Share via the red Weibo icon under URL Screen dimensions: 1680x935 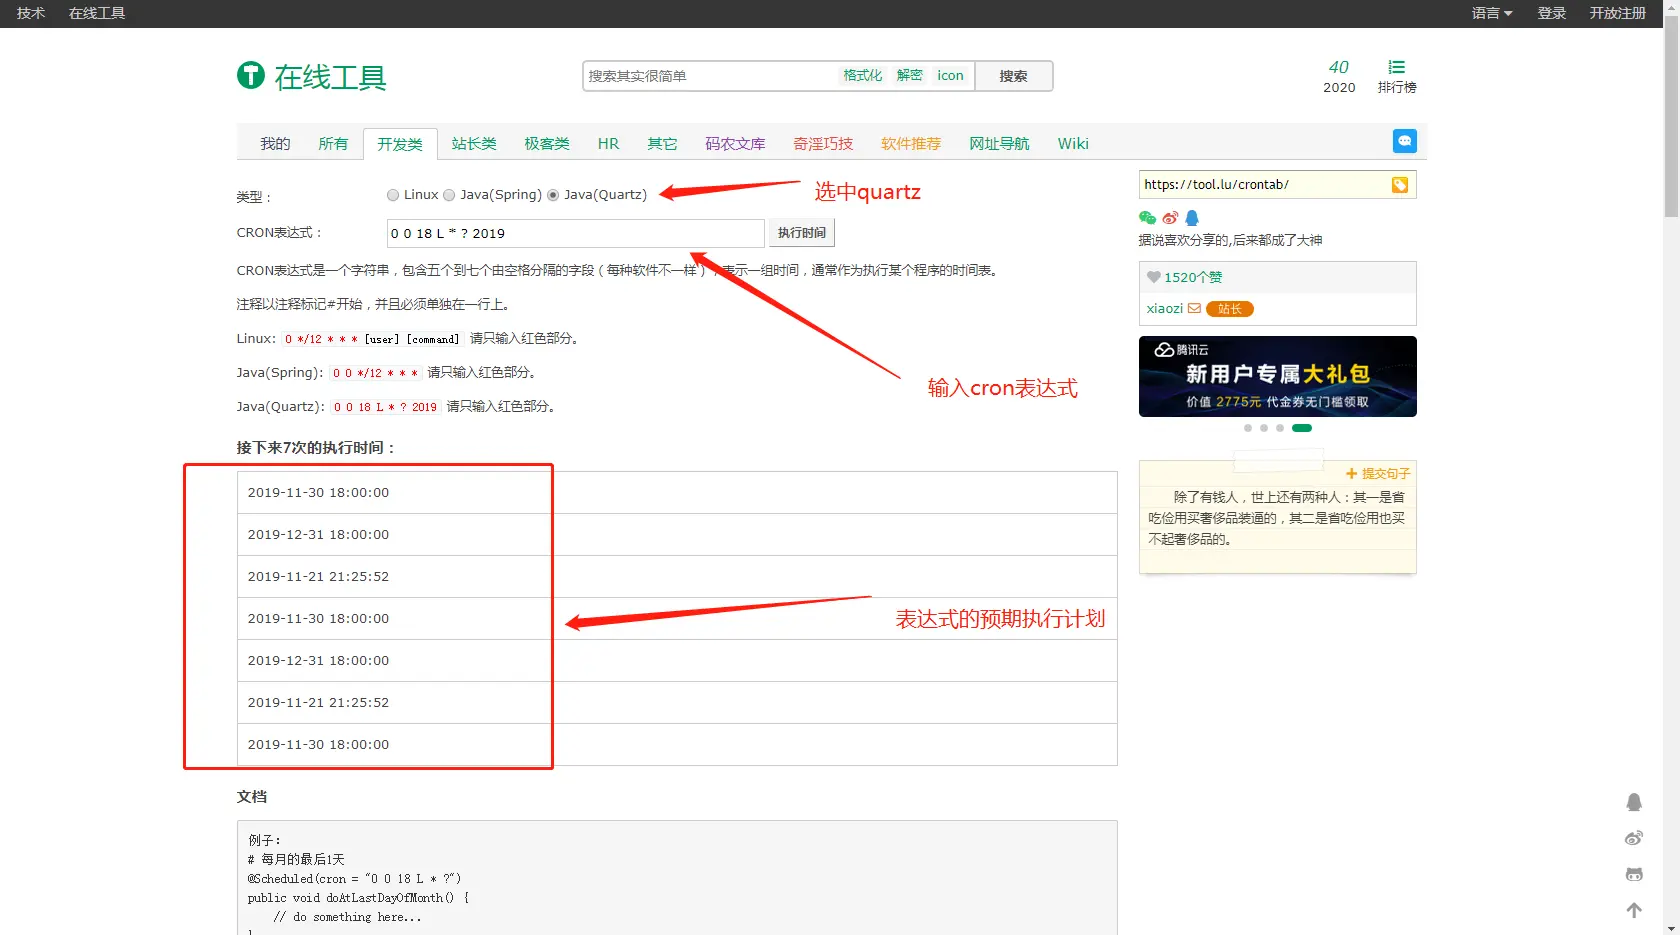[1170, 218]
